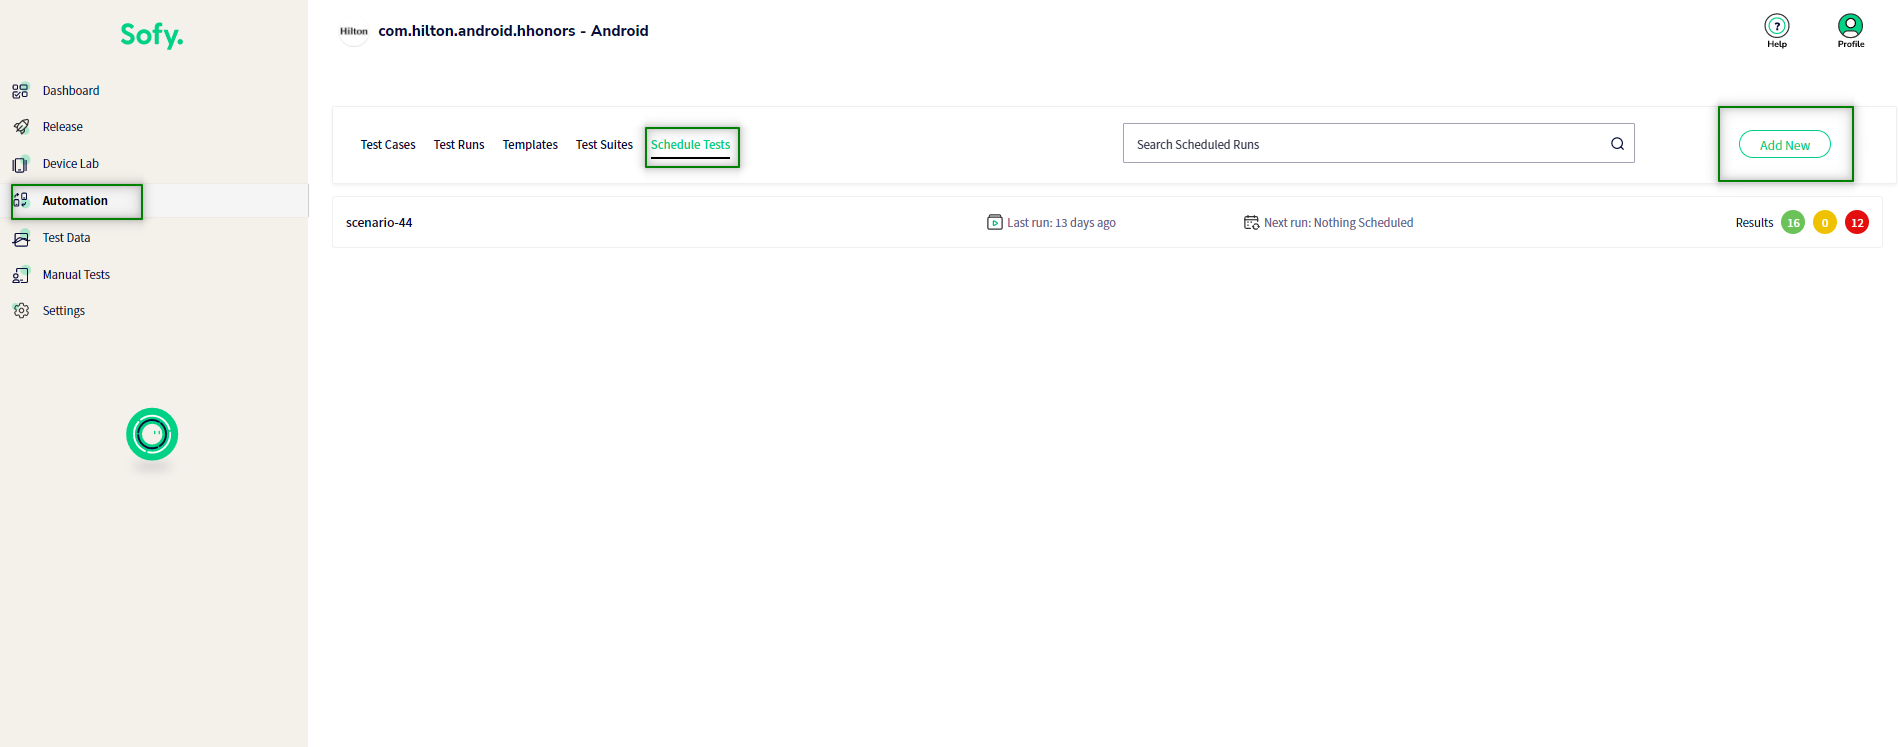This screenshot has height=747, width=1898.
Task: Click the Hilton app logo
Action: pos(354,31)
